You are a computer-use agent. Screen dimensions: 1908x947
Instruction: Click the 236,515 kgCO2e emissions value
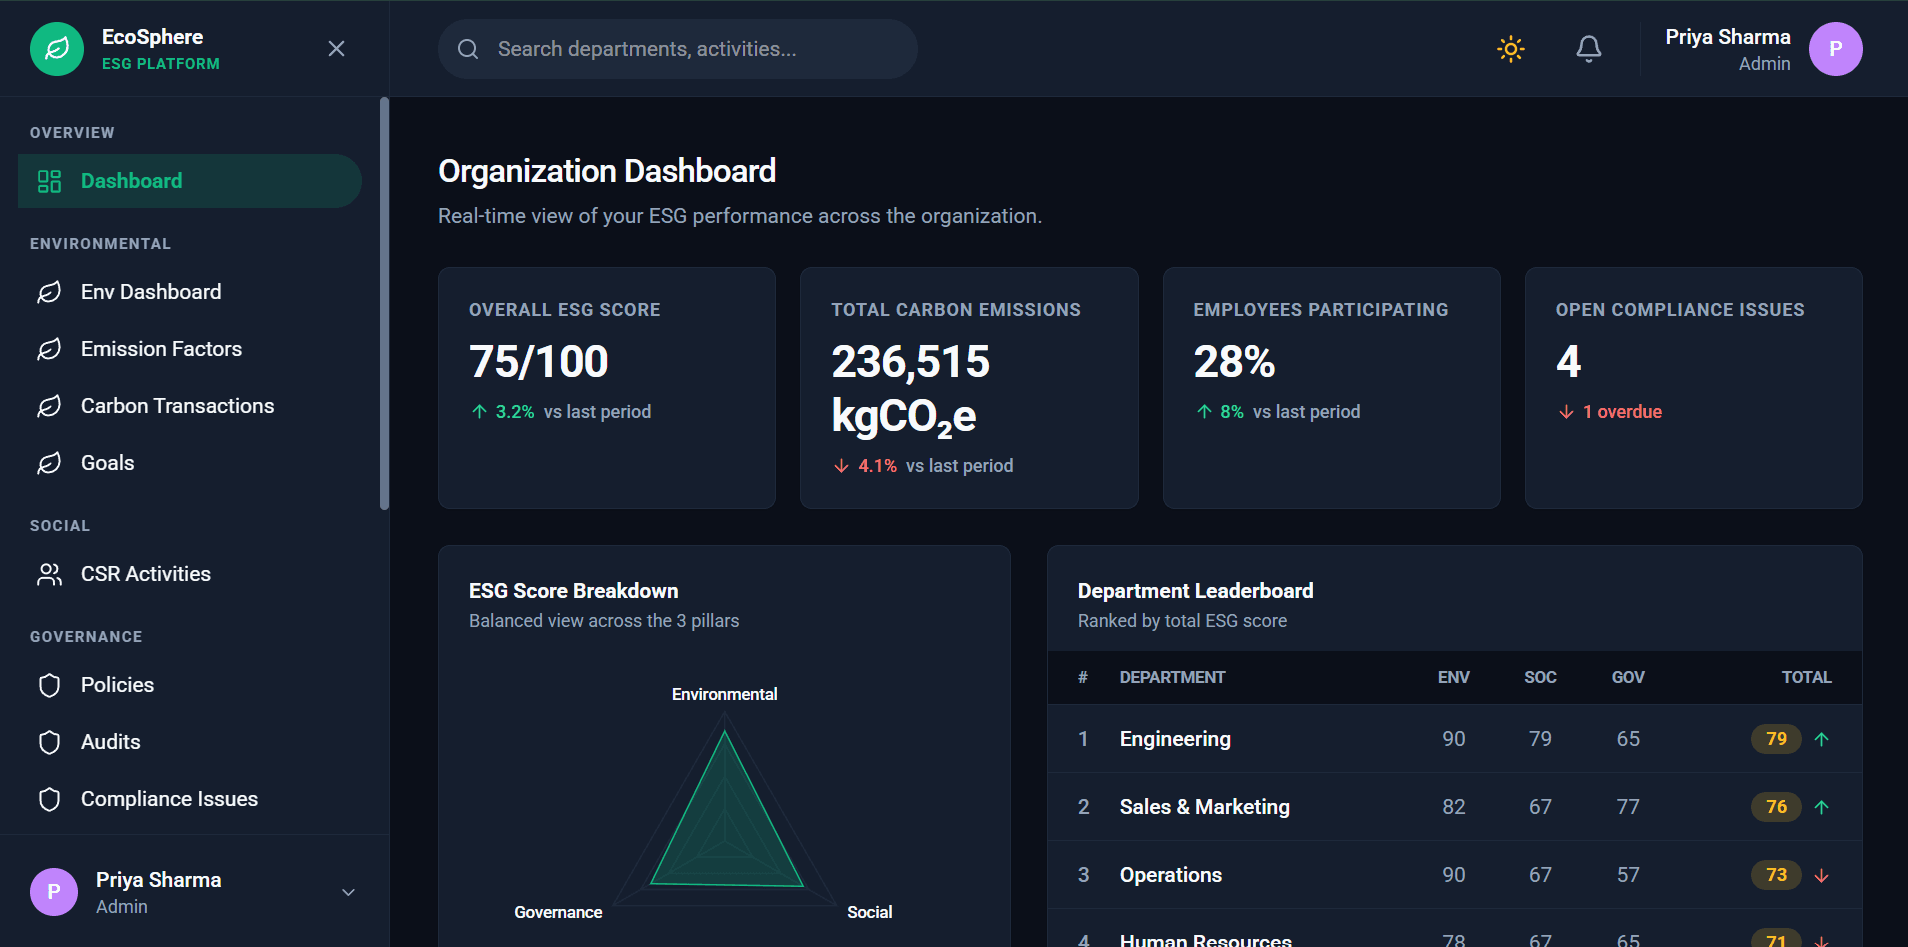point(911,389)
